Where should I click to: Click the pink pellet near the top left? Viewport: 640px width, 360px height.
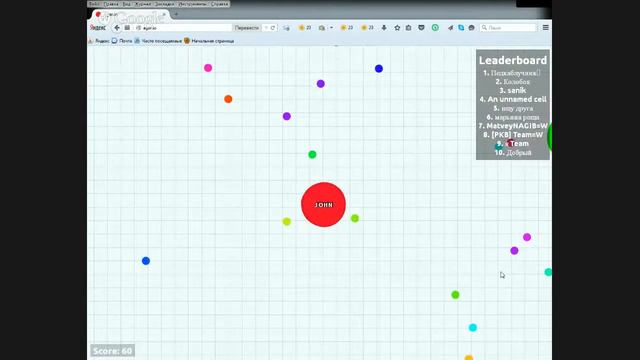[x=208, y=68]
